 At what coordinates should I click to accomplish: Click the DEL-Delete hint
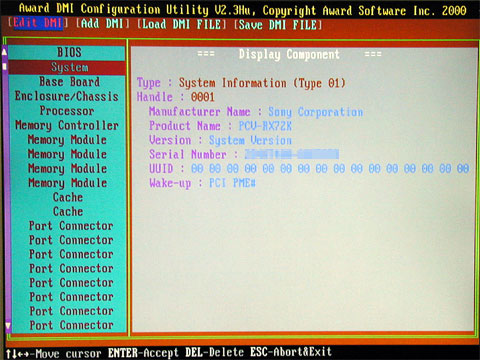click(x=214, y=352)
